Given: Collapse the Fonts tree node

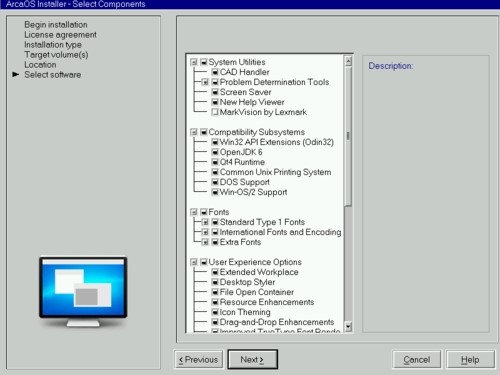Looking at the screenshot, I should click(x=194, y=212).
